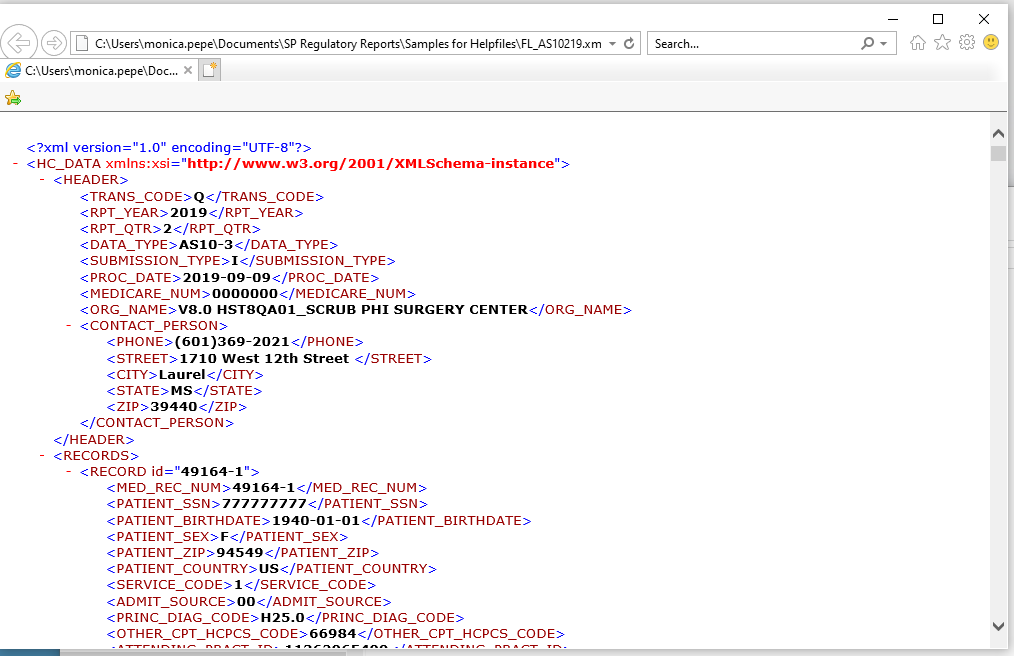The image size is (1014, 656).
Task: Click the smiley feedback icon
Action: (991, 43)
